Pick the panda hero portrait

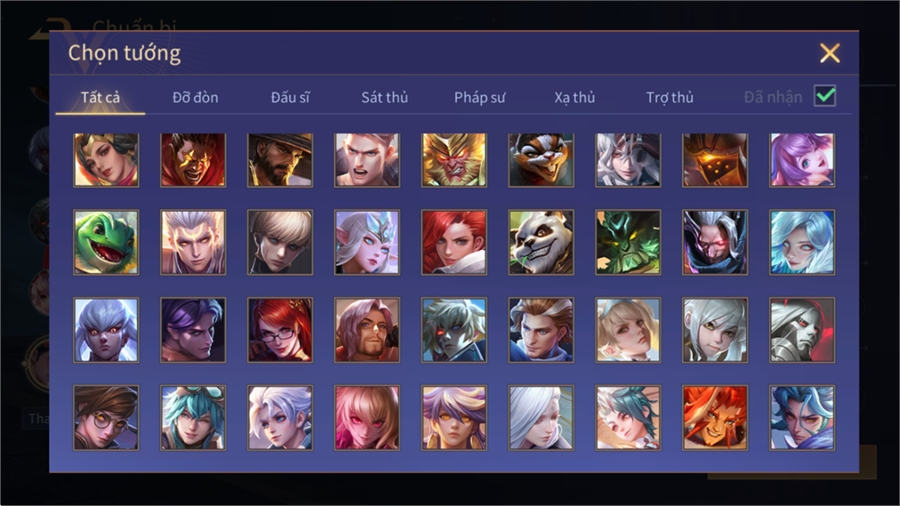coord(541,242)
